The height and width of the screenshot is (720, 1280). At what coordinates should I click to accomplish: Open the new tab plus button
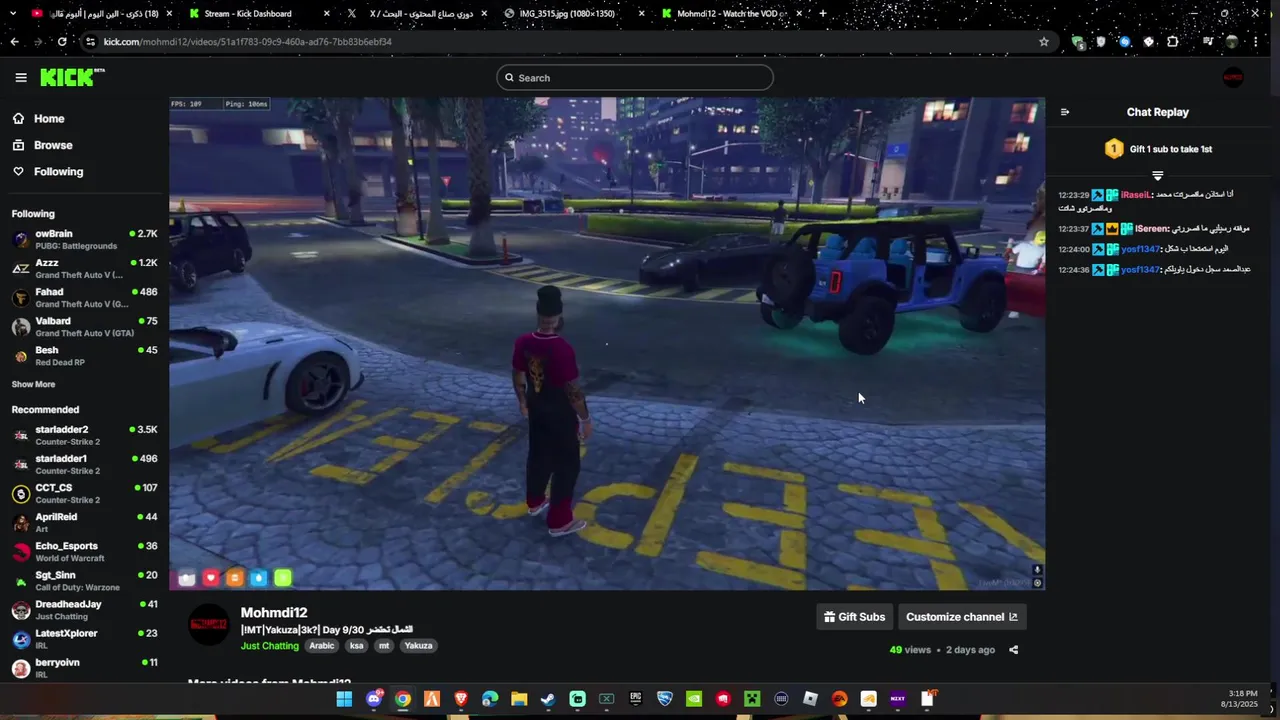[x=822, y=13]
